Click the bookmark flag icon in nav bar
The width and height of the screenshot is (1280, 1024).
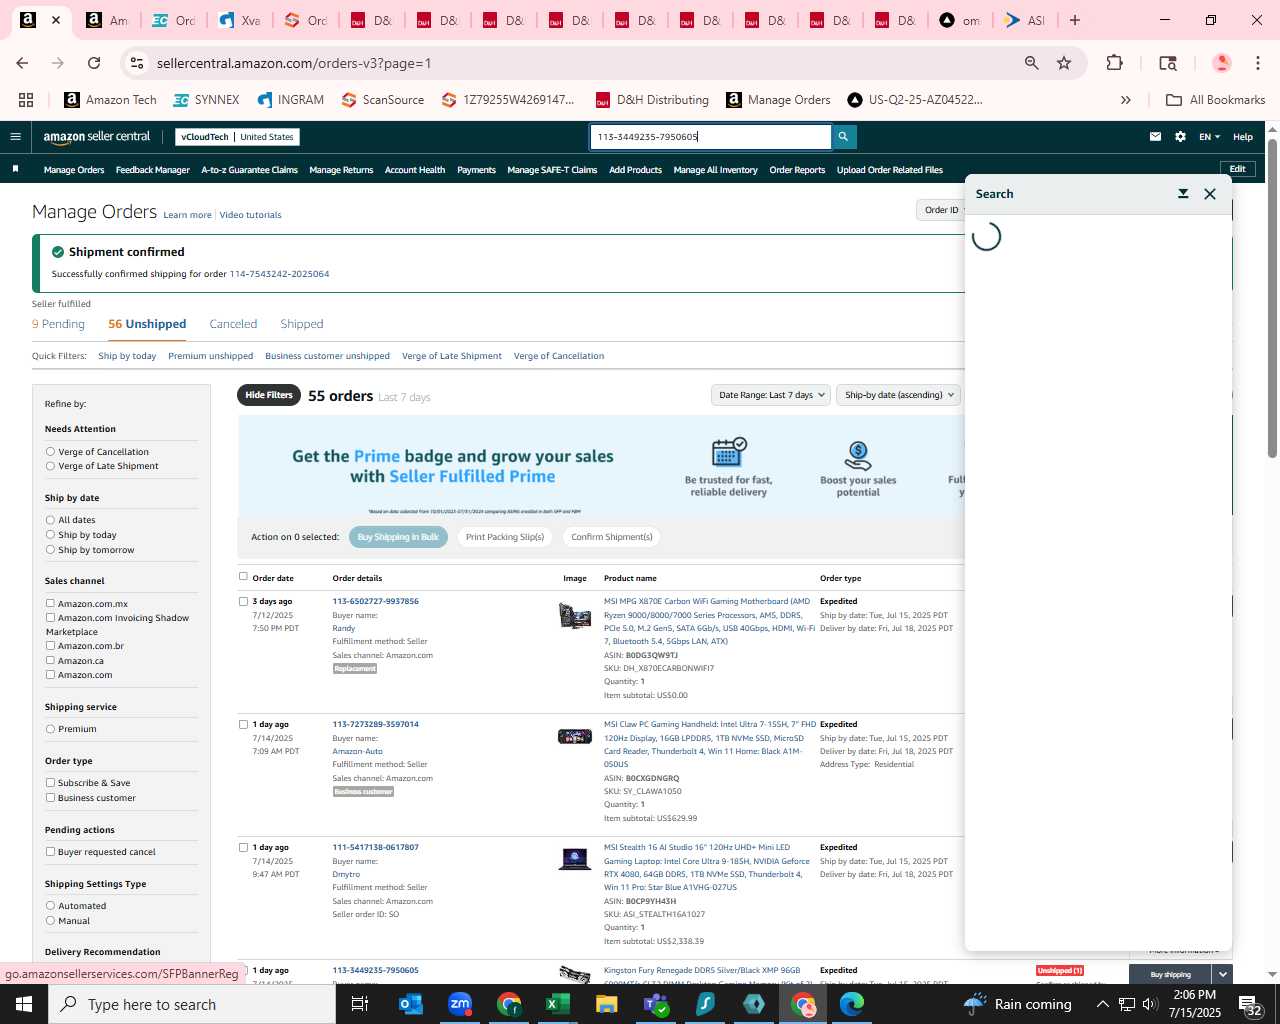click(15, 169)
